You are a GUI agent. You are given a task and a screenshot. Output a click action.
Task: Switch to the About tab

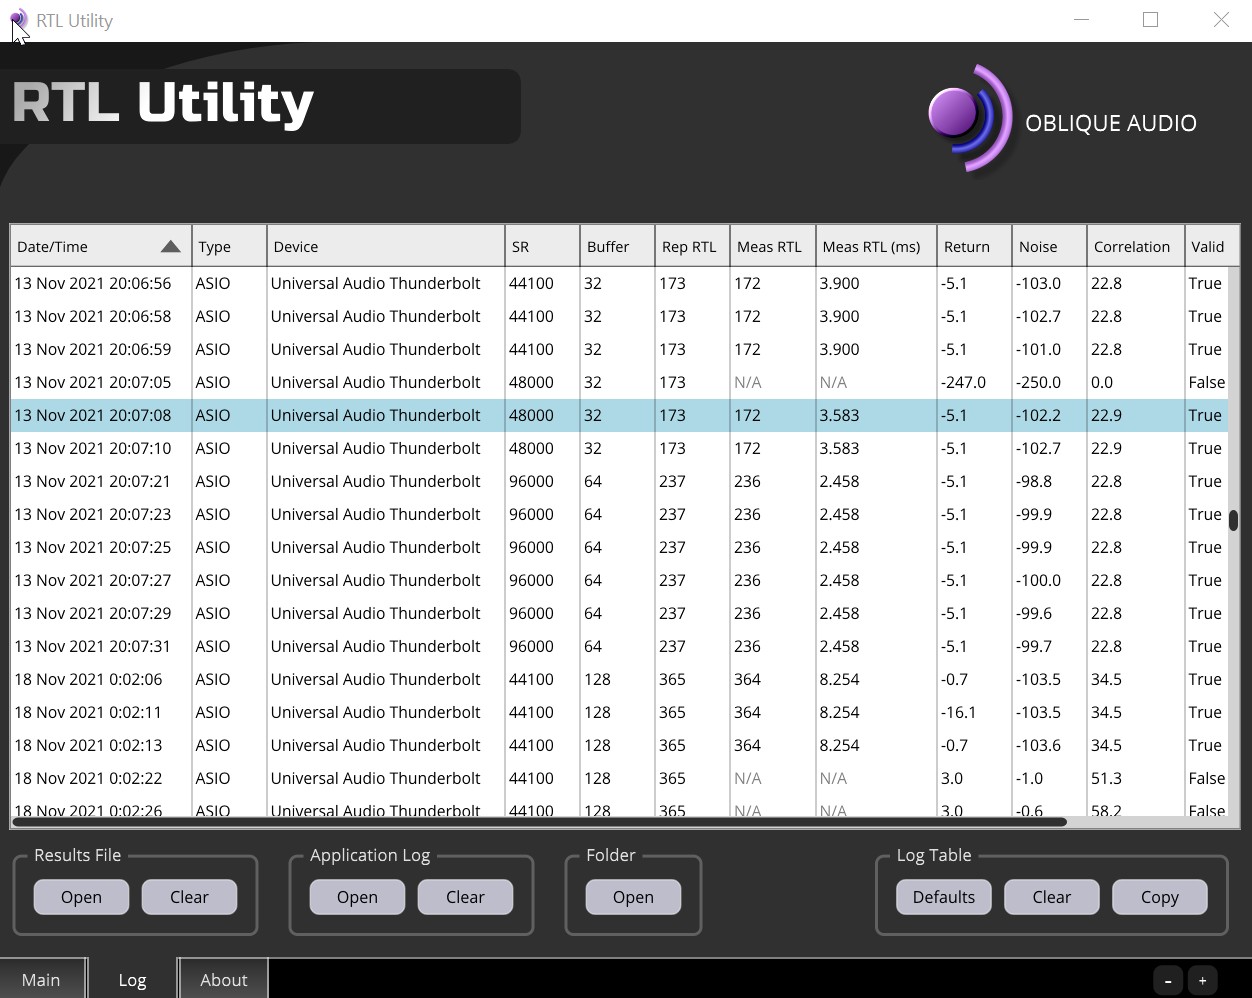coord(223,979)
